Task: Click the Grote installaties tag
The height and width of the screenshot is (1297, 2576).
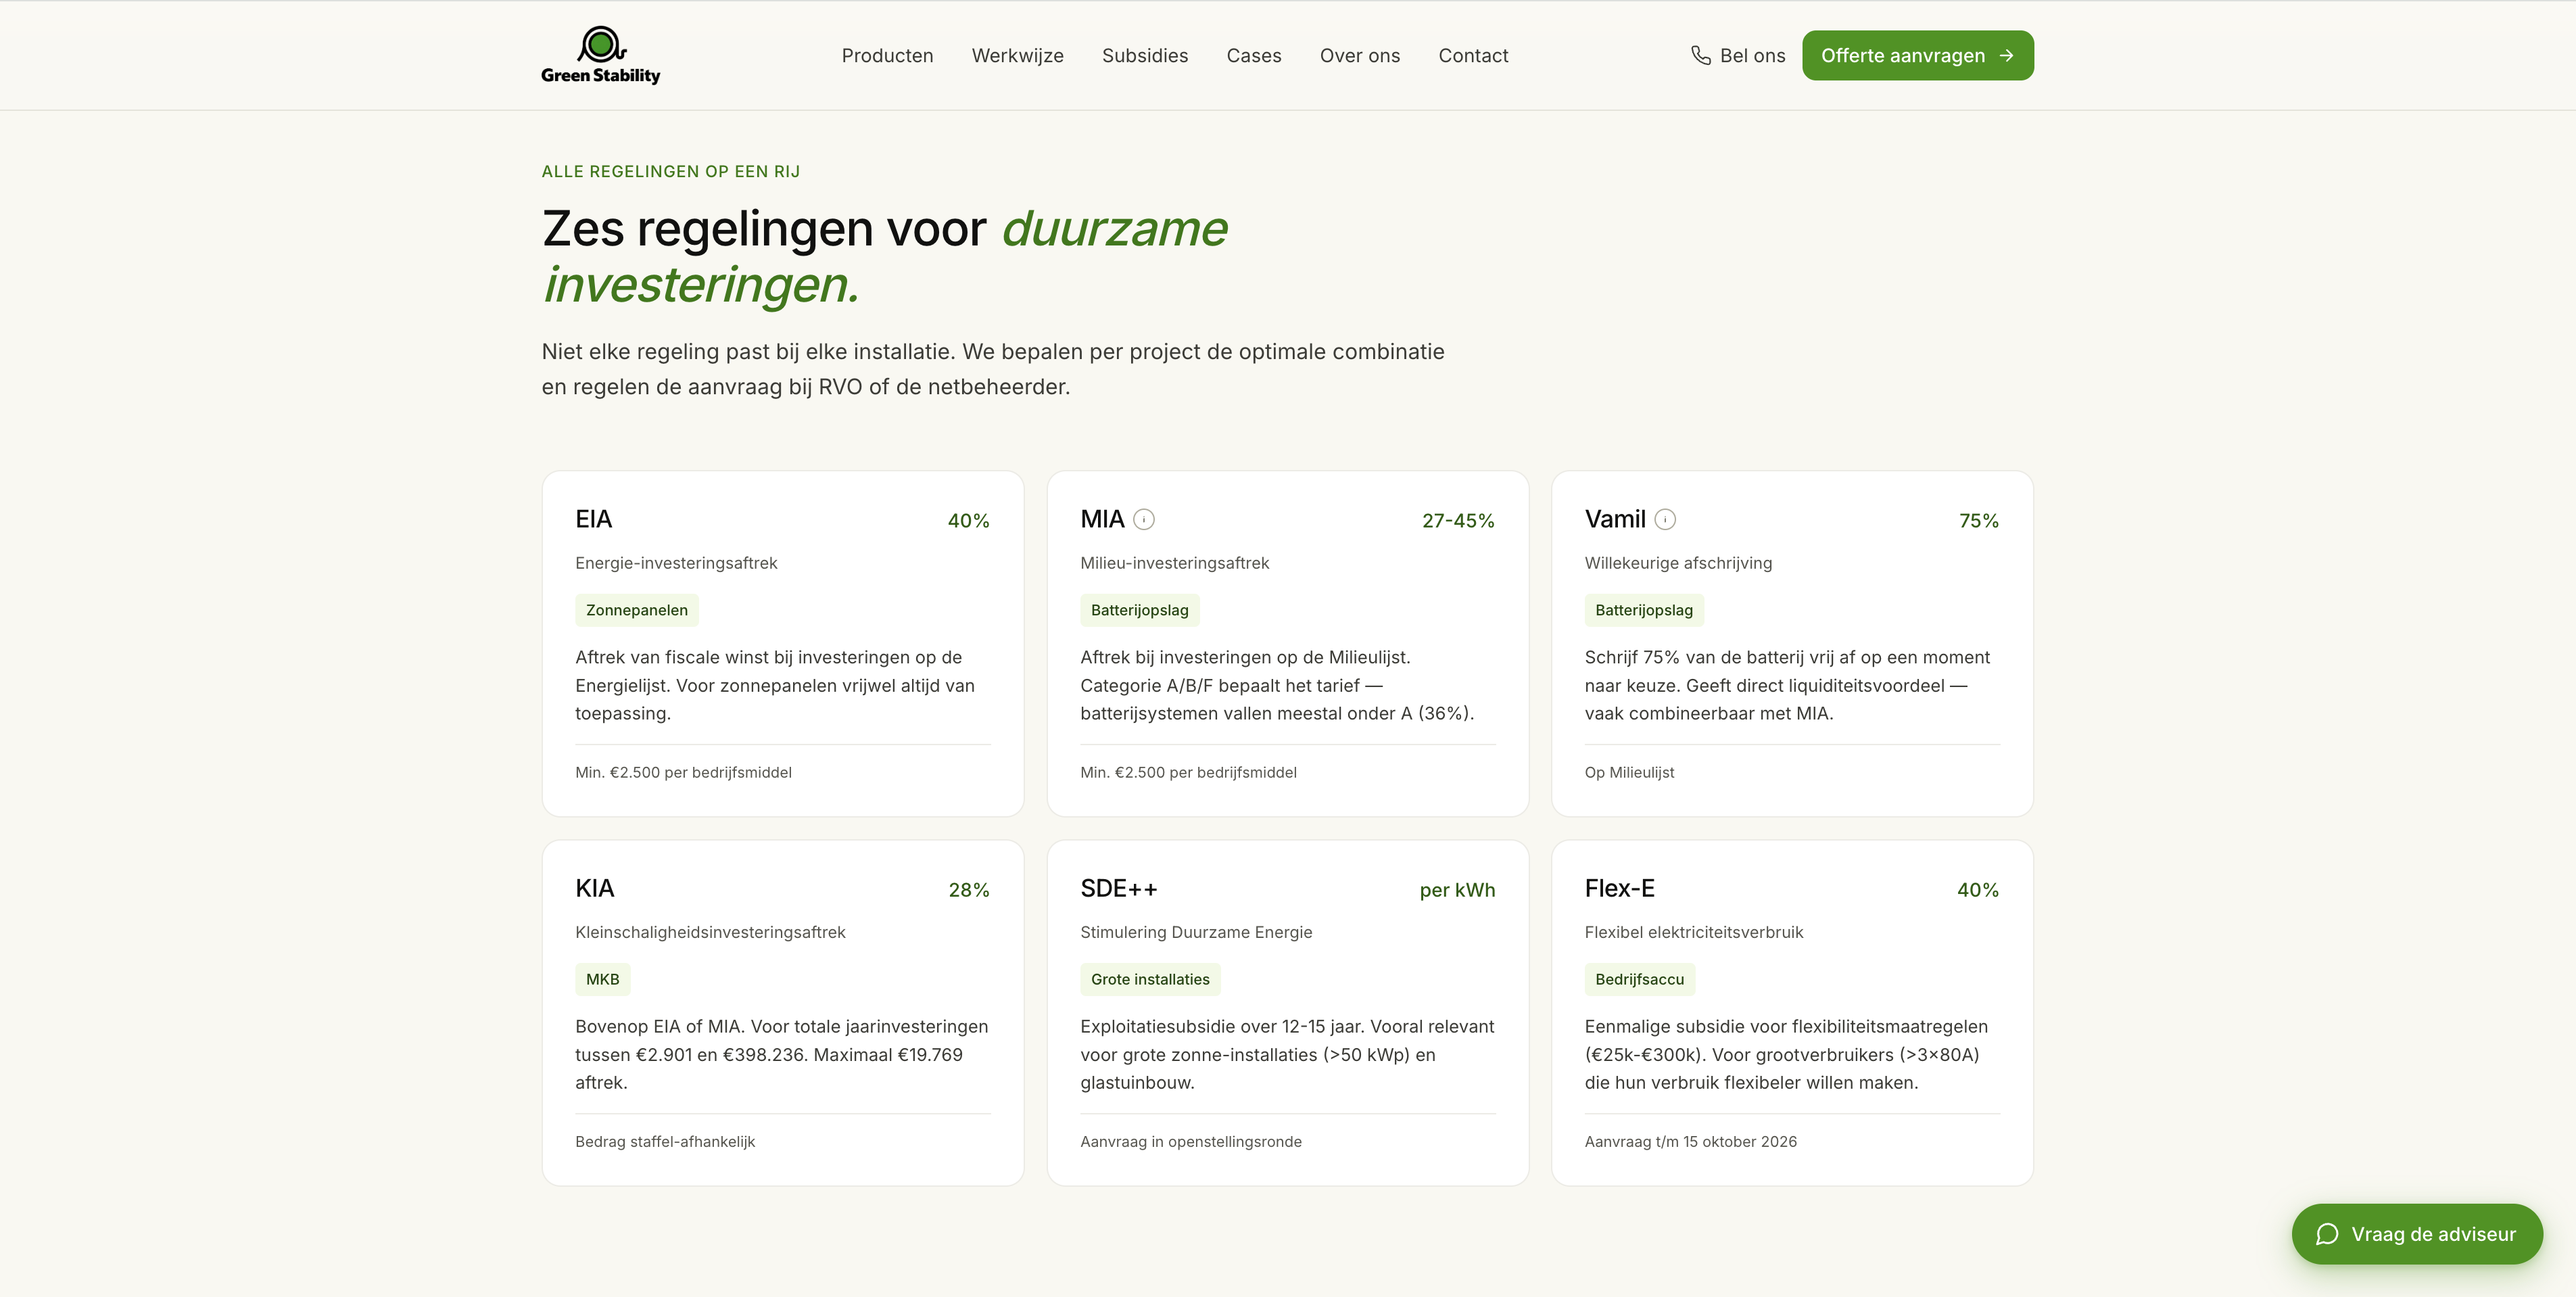Action: [x=1150, y=979]
